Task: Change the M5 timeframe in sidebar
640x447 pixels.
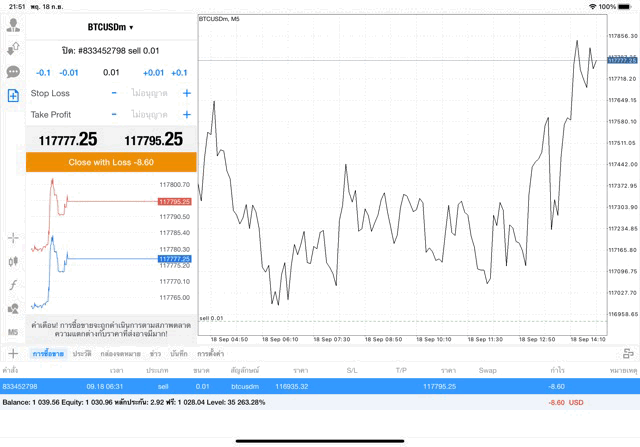Action: [14, 331]
